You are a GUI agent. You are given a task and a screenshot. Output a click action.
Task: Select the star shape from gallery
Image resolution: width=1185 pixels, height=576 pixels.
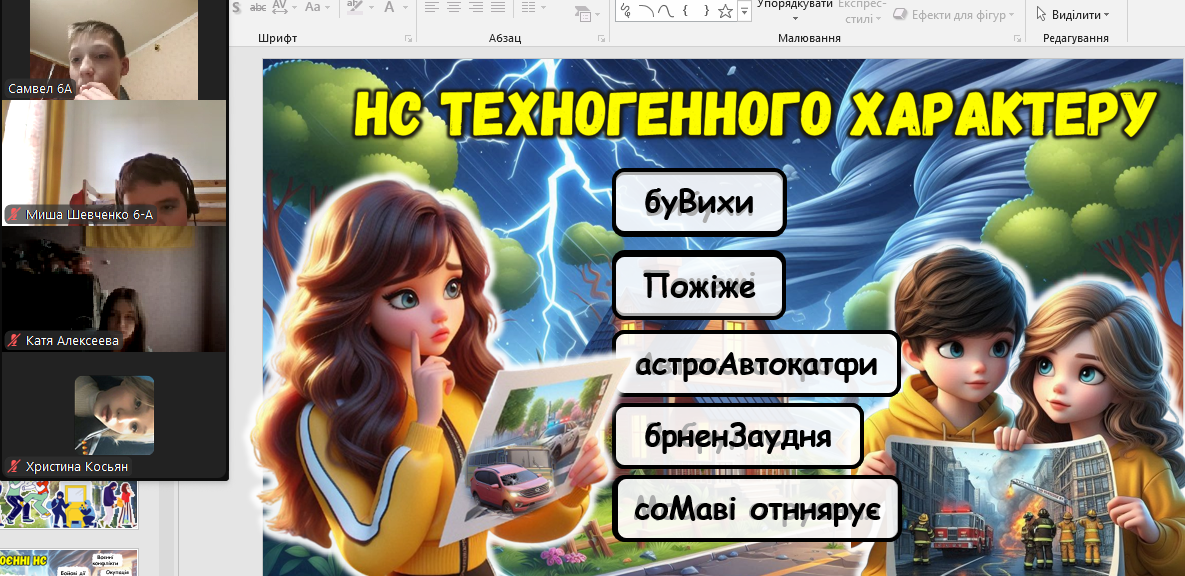point(725,11)
